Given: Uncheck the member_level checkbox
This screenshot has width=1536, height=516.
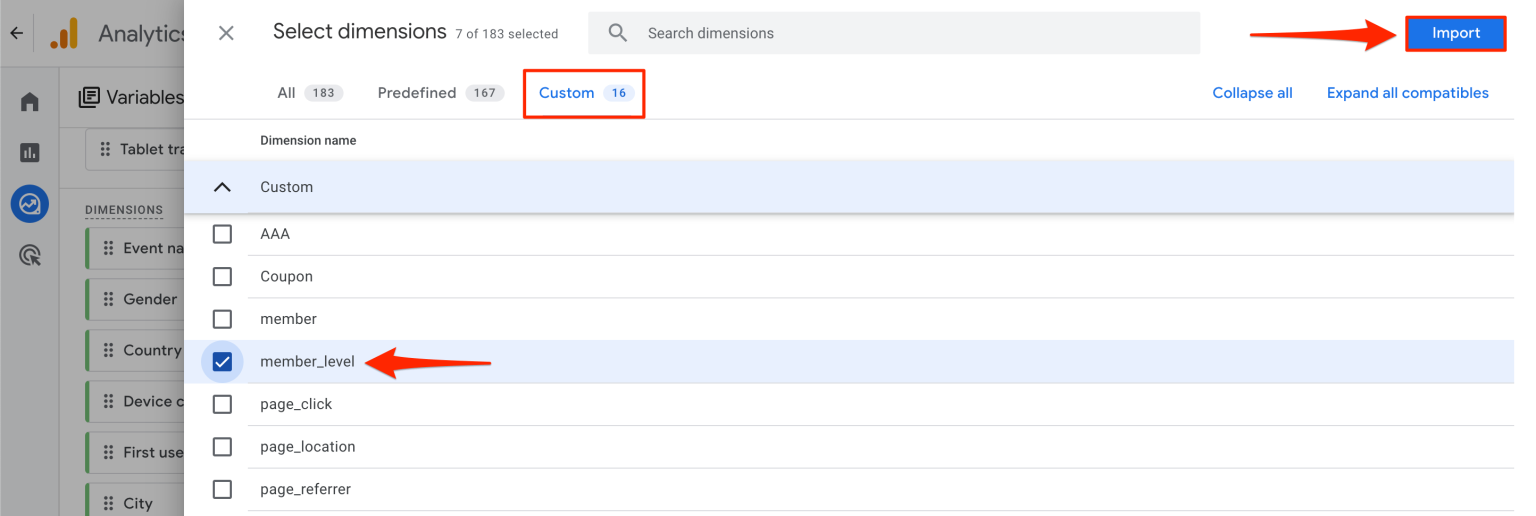Looking at the screenshot, I should click(x=222, y=362).
